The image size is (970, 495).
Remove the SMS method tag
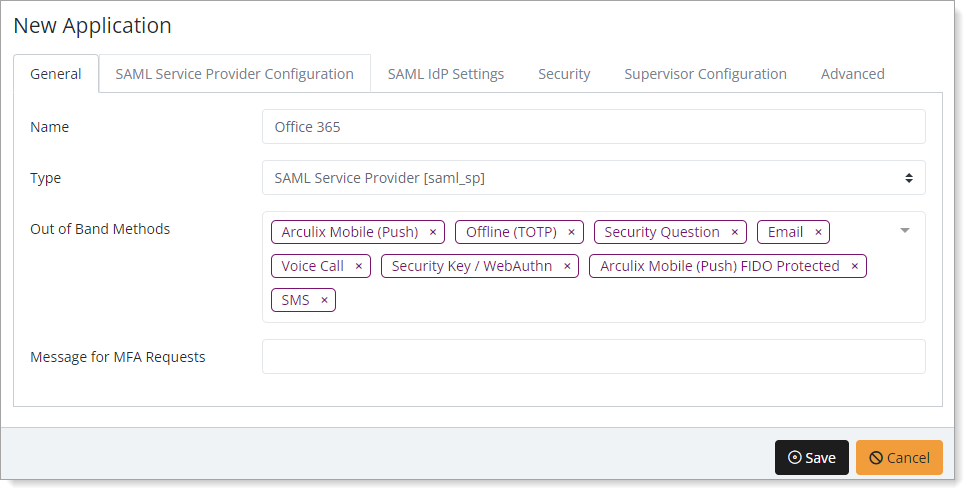324,301
